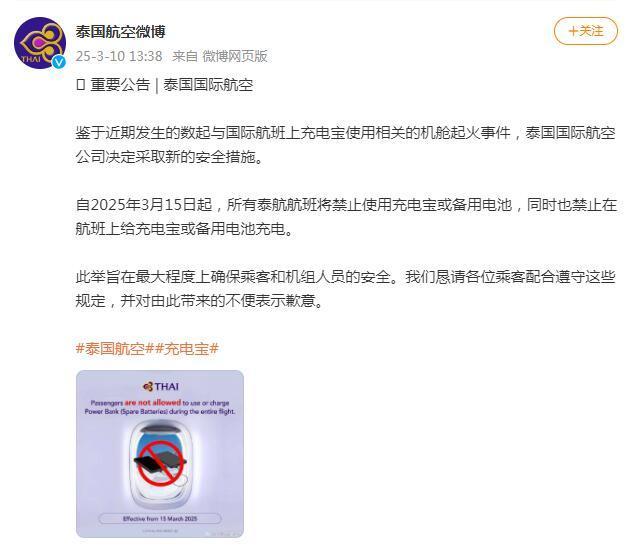Click the 微博网页版 source link
This screenshot has height=546, width=634.
coord(235,56)
